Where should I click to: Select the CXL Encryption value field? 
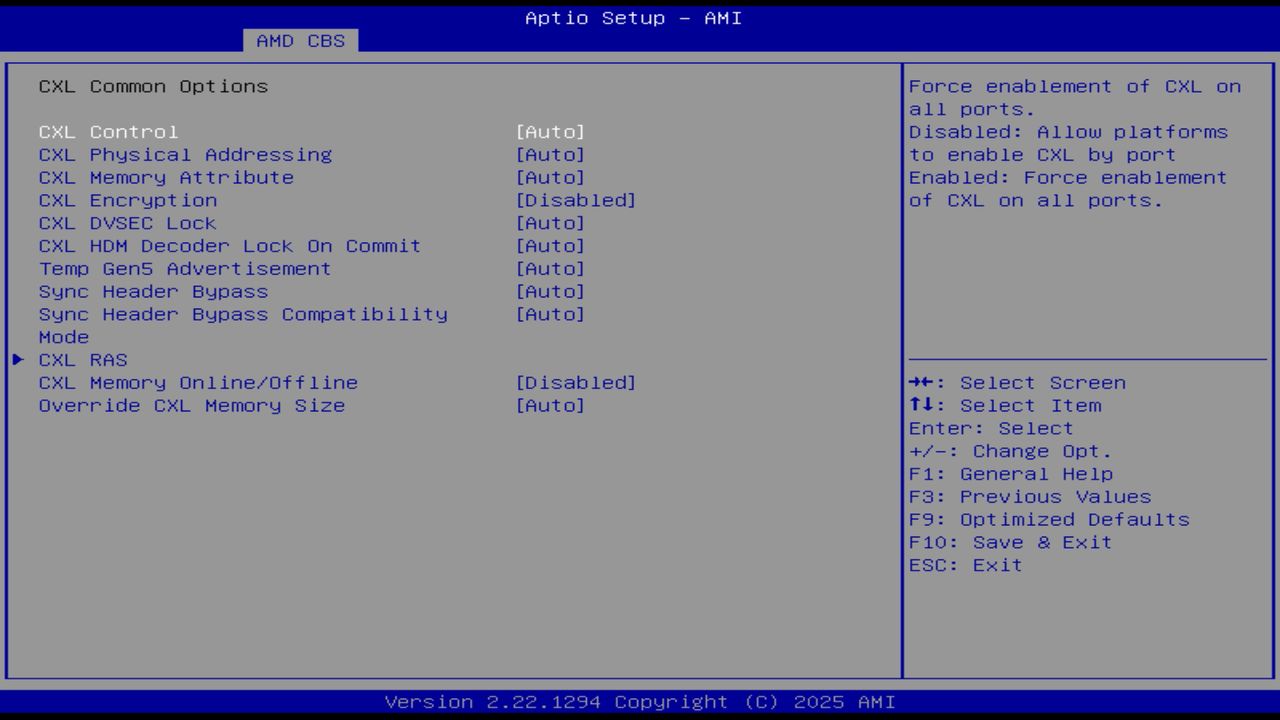pos(578,200)
